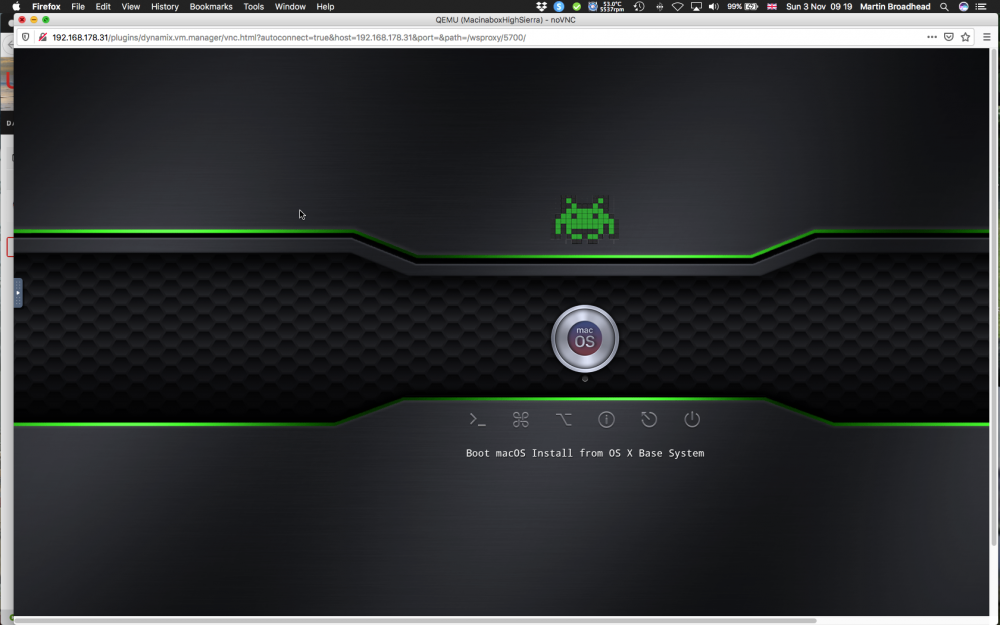Open the File menu
Screen dimensions: 1000x625
(x=78, y=6)
